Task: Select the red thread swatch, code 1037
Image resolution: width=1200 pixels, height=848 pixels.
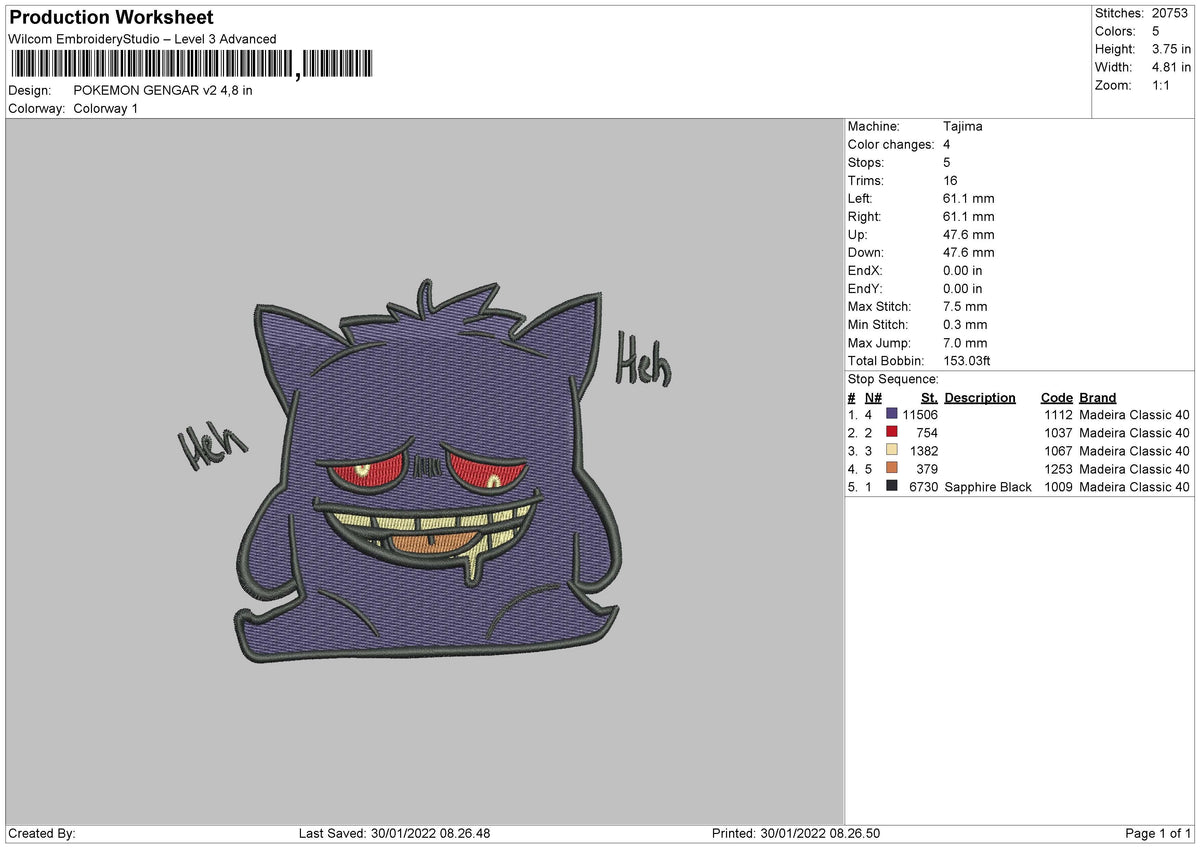Action: point(892,432)
